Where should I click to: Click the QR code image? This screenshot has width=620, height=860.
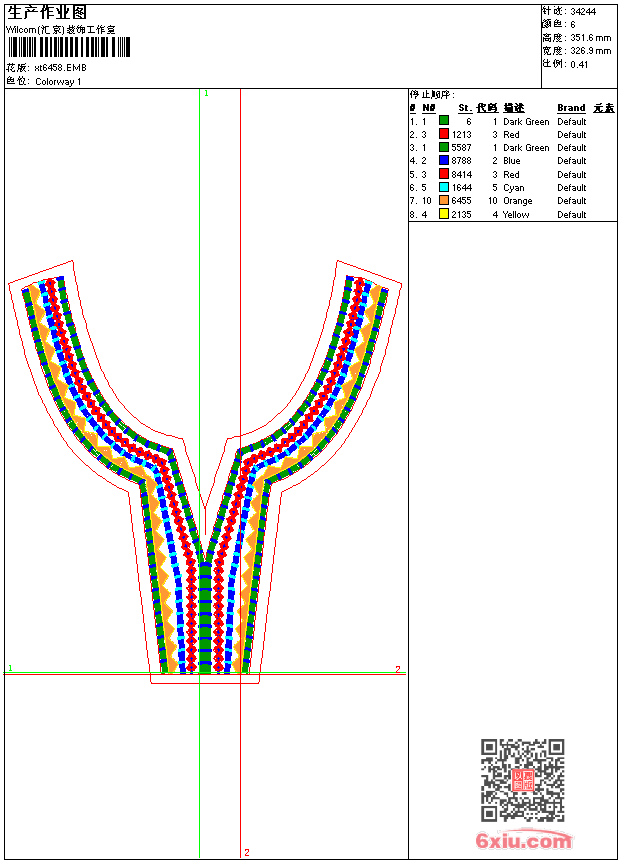point(523,780)
